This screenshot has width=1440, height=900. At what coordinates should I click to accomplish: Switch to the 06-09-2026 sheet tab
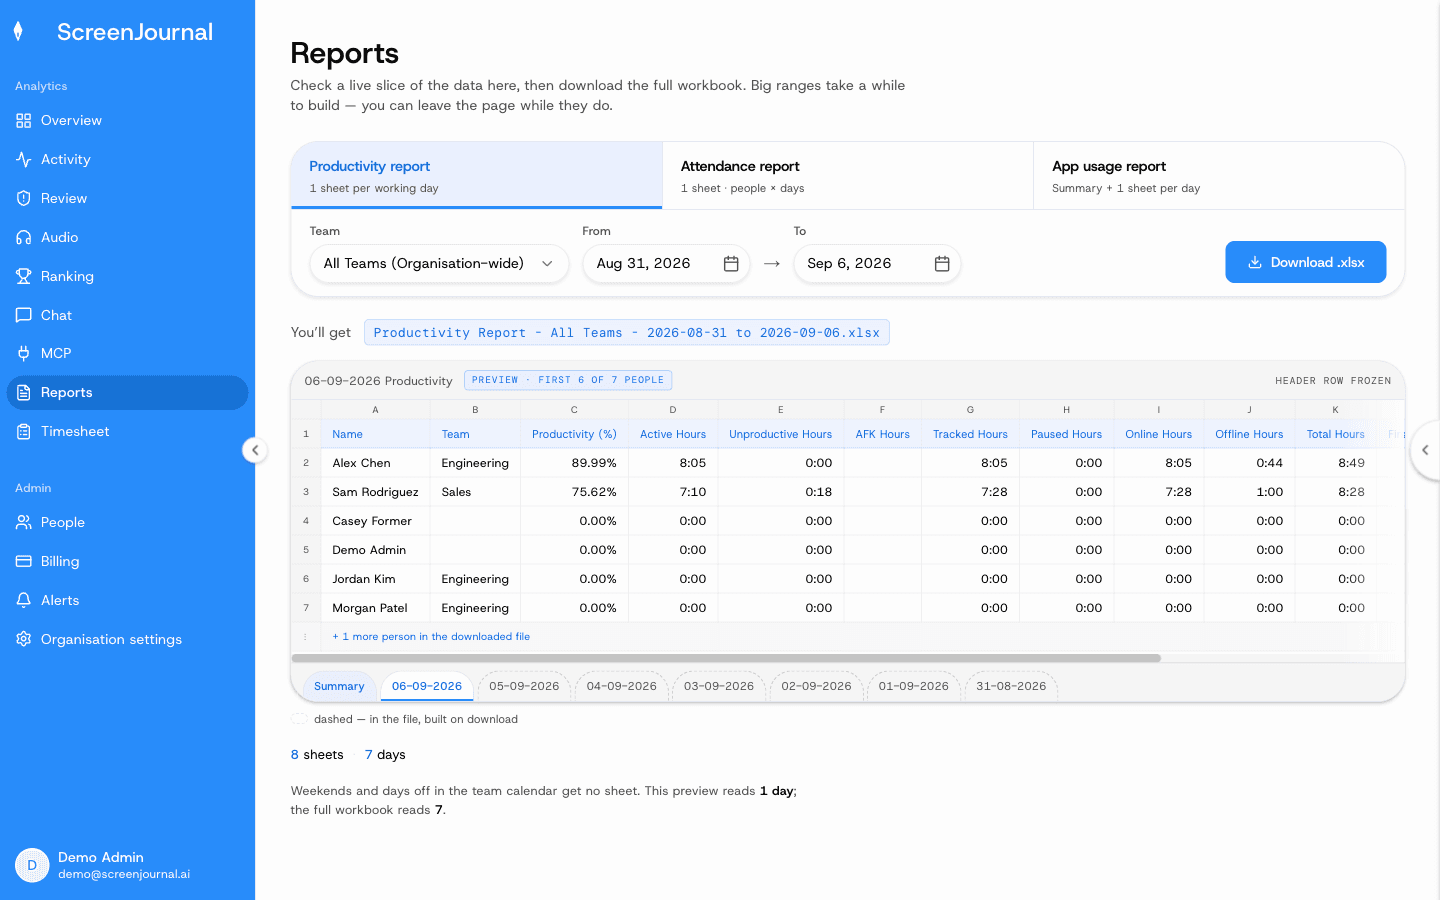point(427,687)
